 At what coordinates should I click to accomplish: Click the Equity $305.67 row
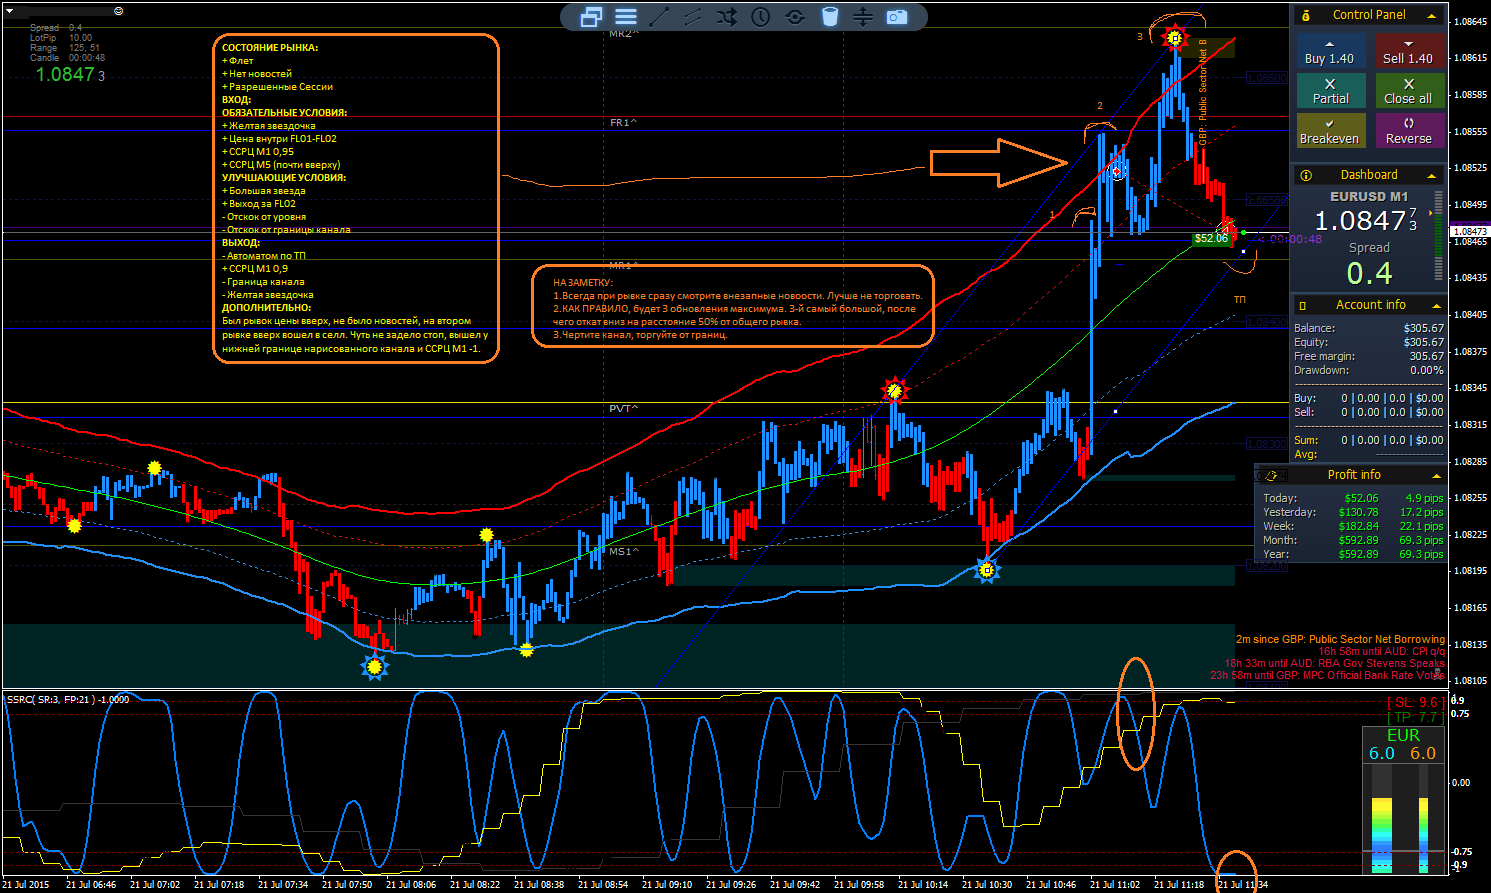[1369, 342]
